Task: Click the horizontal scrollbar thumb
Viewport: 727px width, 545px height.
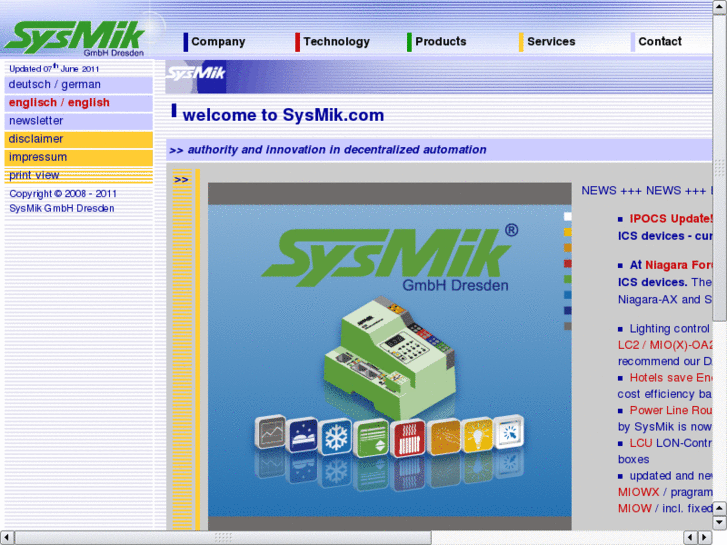Action: point(223,537)
